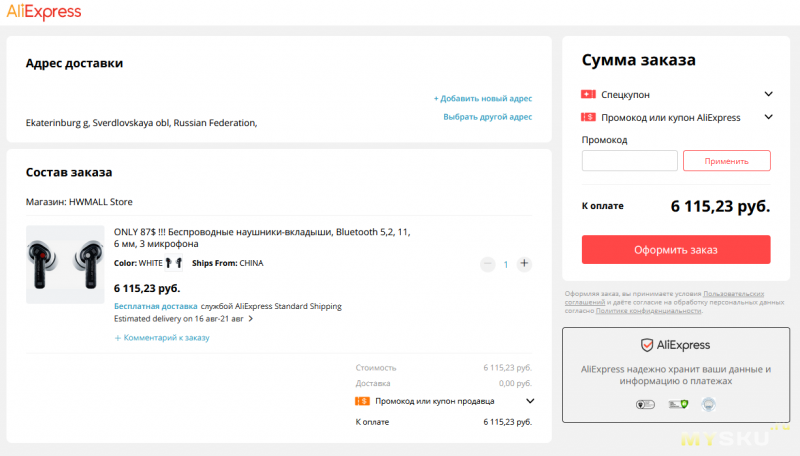
Task: Click the AliExpress shield security icon
Action: (x=647, y=345)
